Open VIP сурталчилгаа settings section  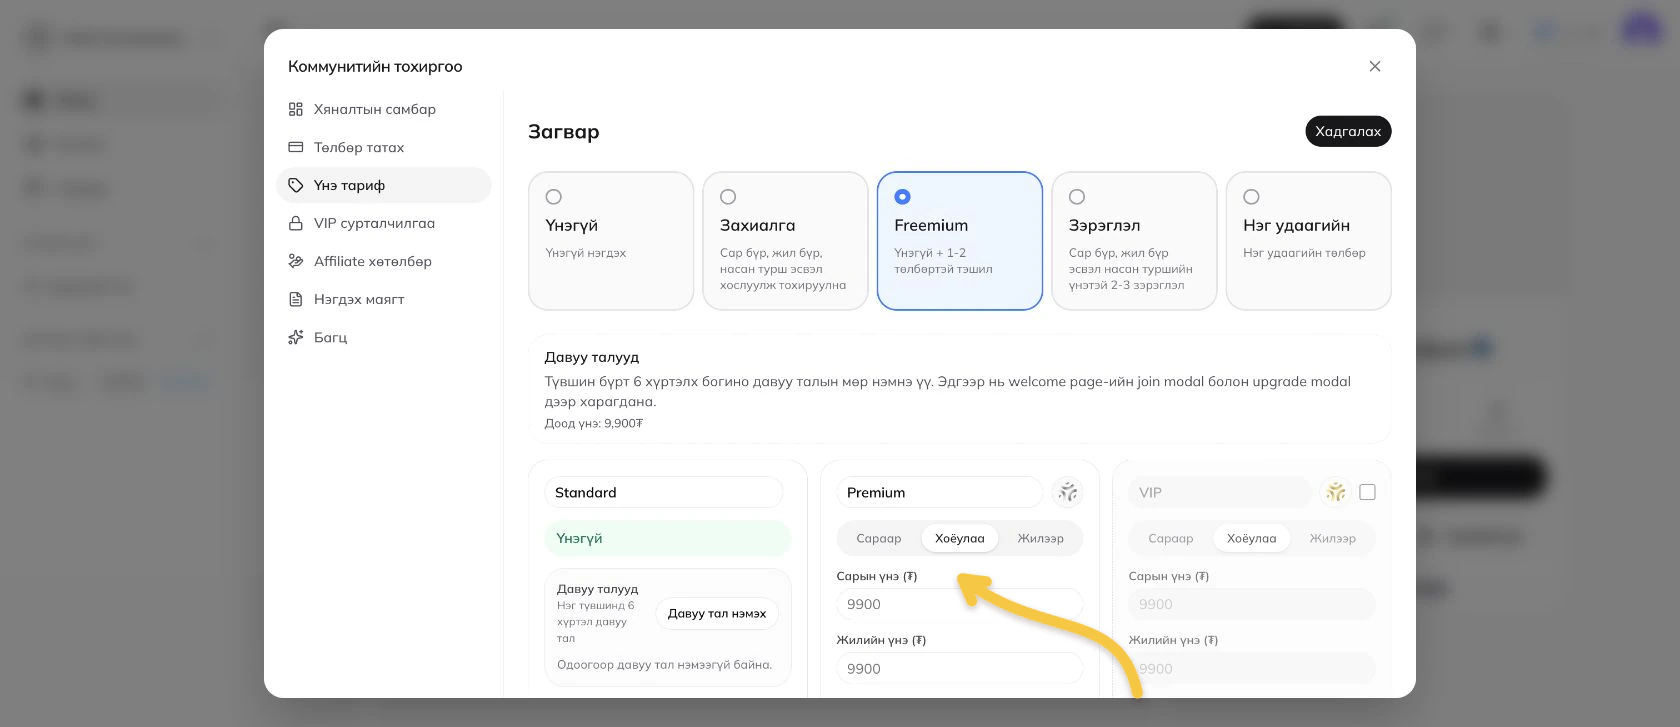coord(384,223)
